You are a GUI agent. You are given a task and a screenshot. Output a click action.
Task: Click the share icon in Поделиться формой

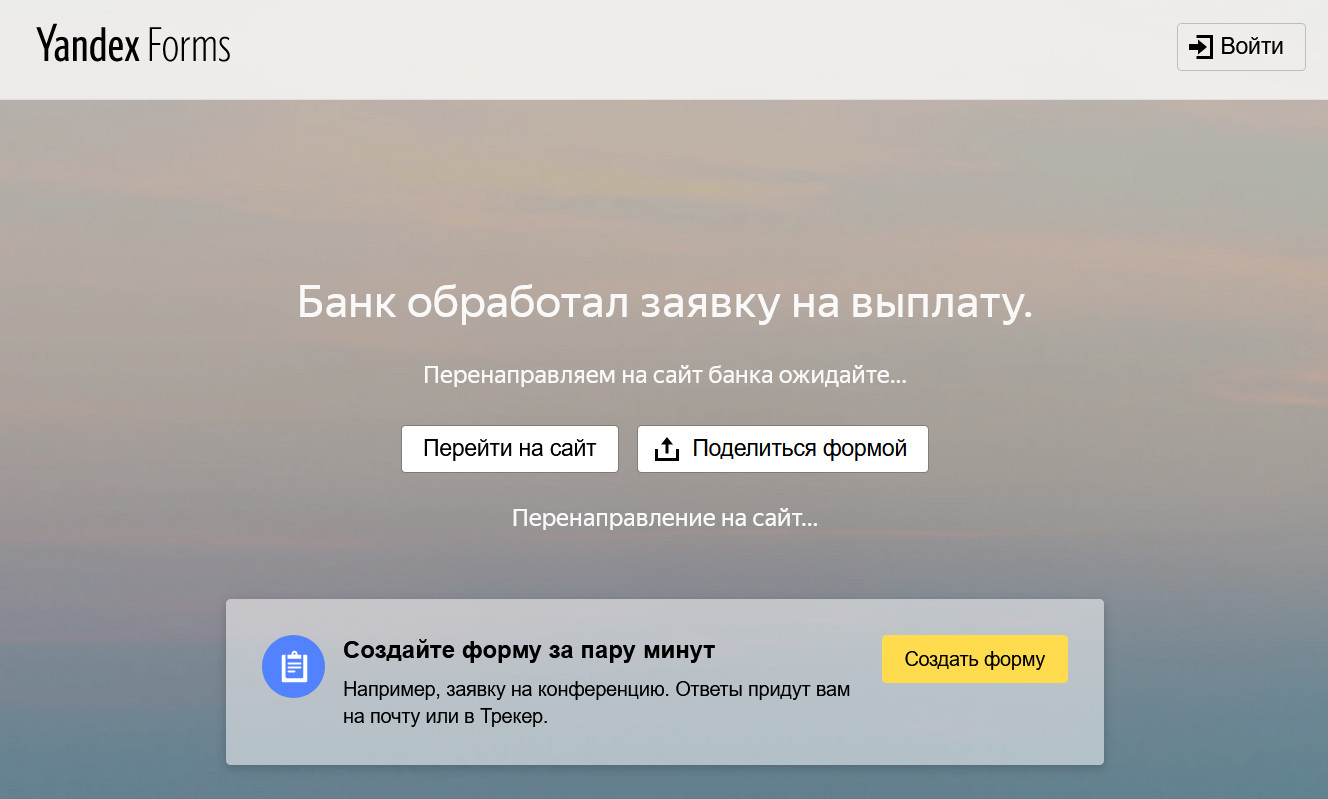click(x=666, y=449)
